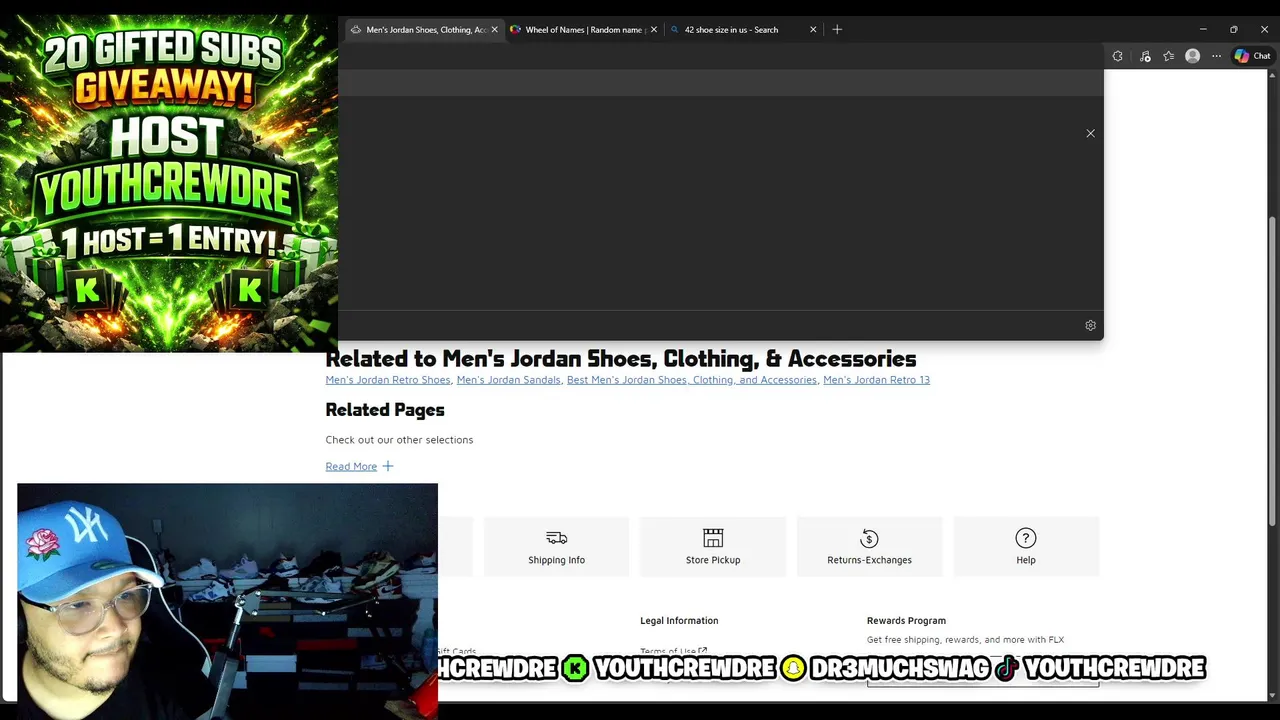Open Men's Jordan Retro Shoes link
This screenshot has height=720, width=1280.
click(388, 380)
